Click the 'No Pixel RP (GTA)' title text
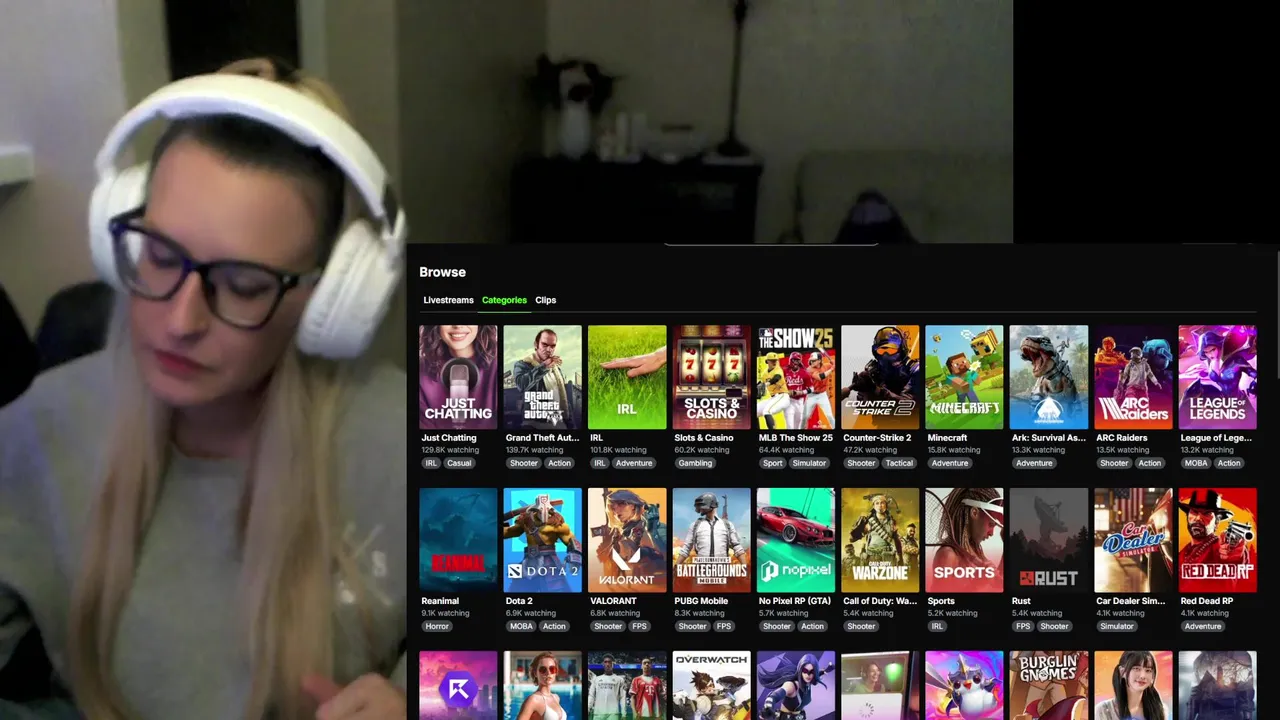This screenshot has height=720, width=1280. tap(795, 601)
